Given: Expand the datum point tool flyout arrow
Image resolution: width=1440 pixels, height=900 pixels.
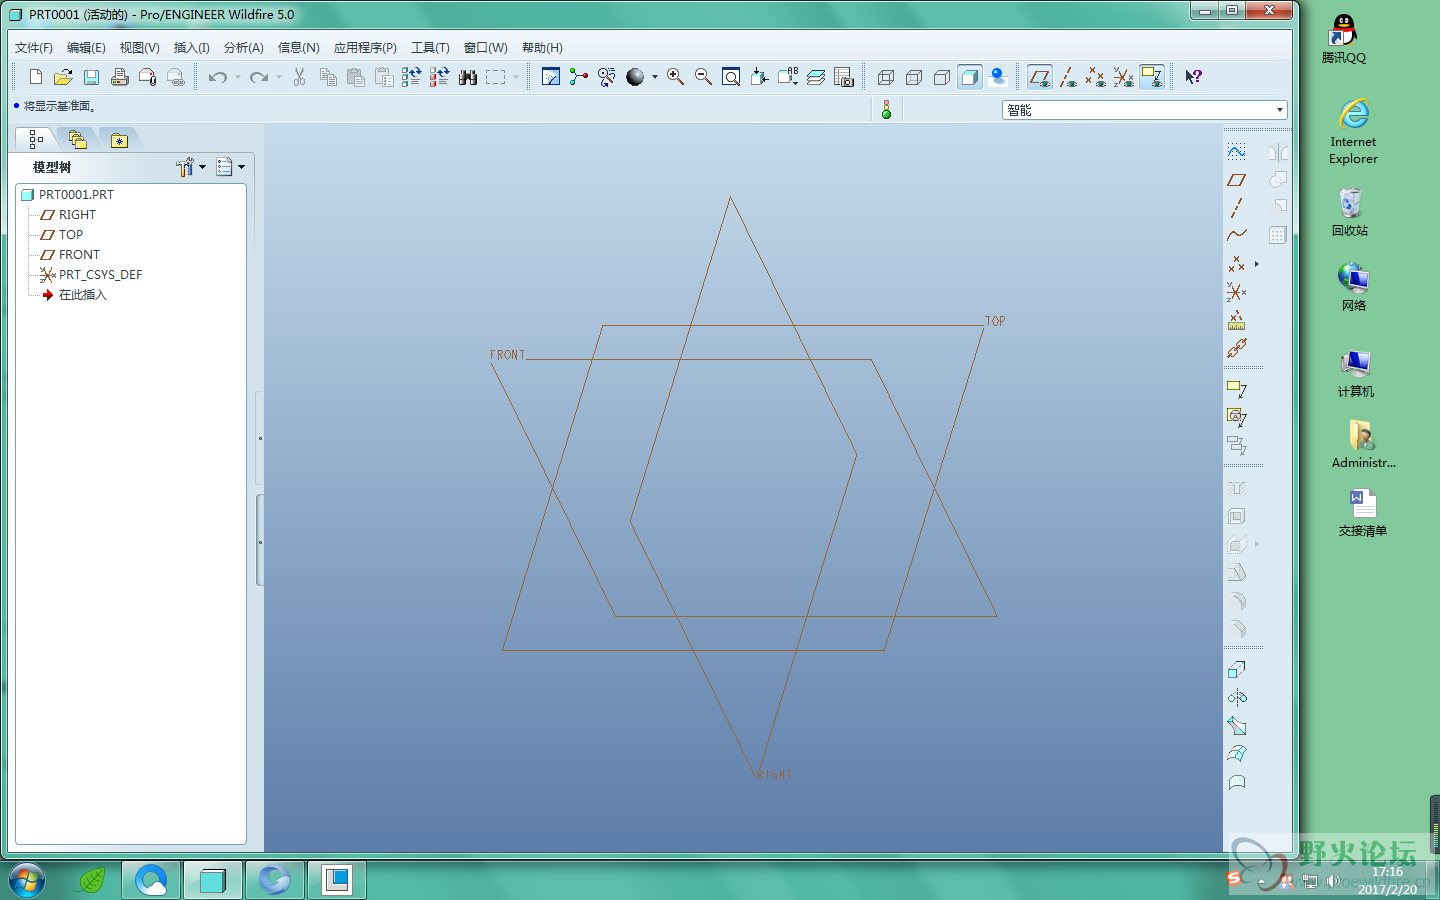Looking at the screenshot, I should click(1257, 264).
